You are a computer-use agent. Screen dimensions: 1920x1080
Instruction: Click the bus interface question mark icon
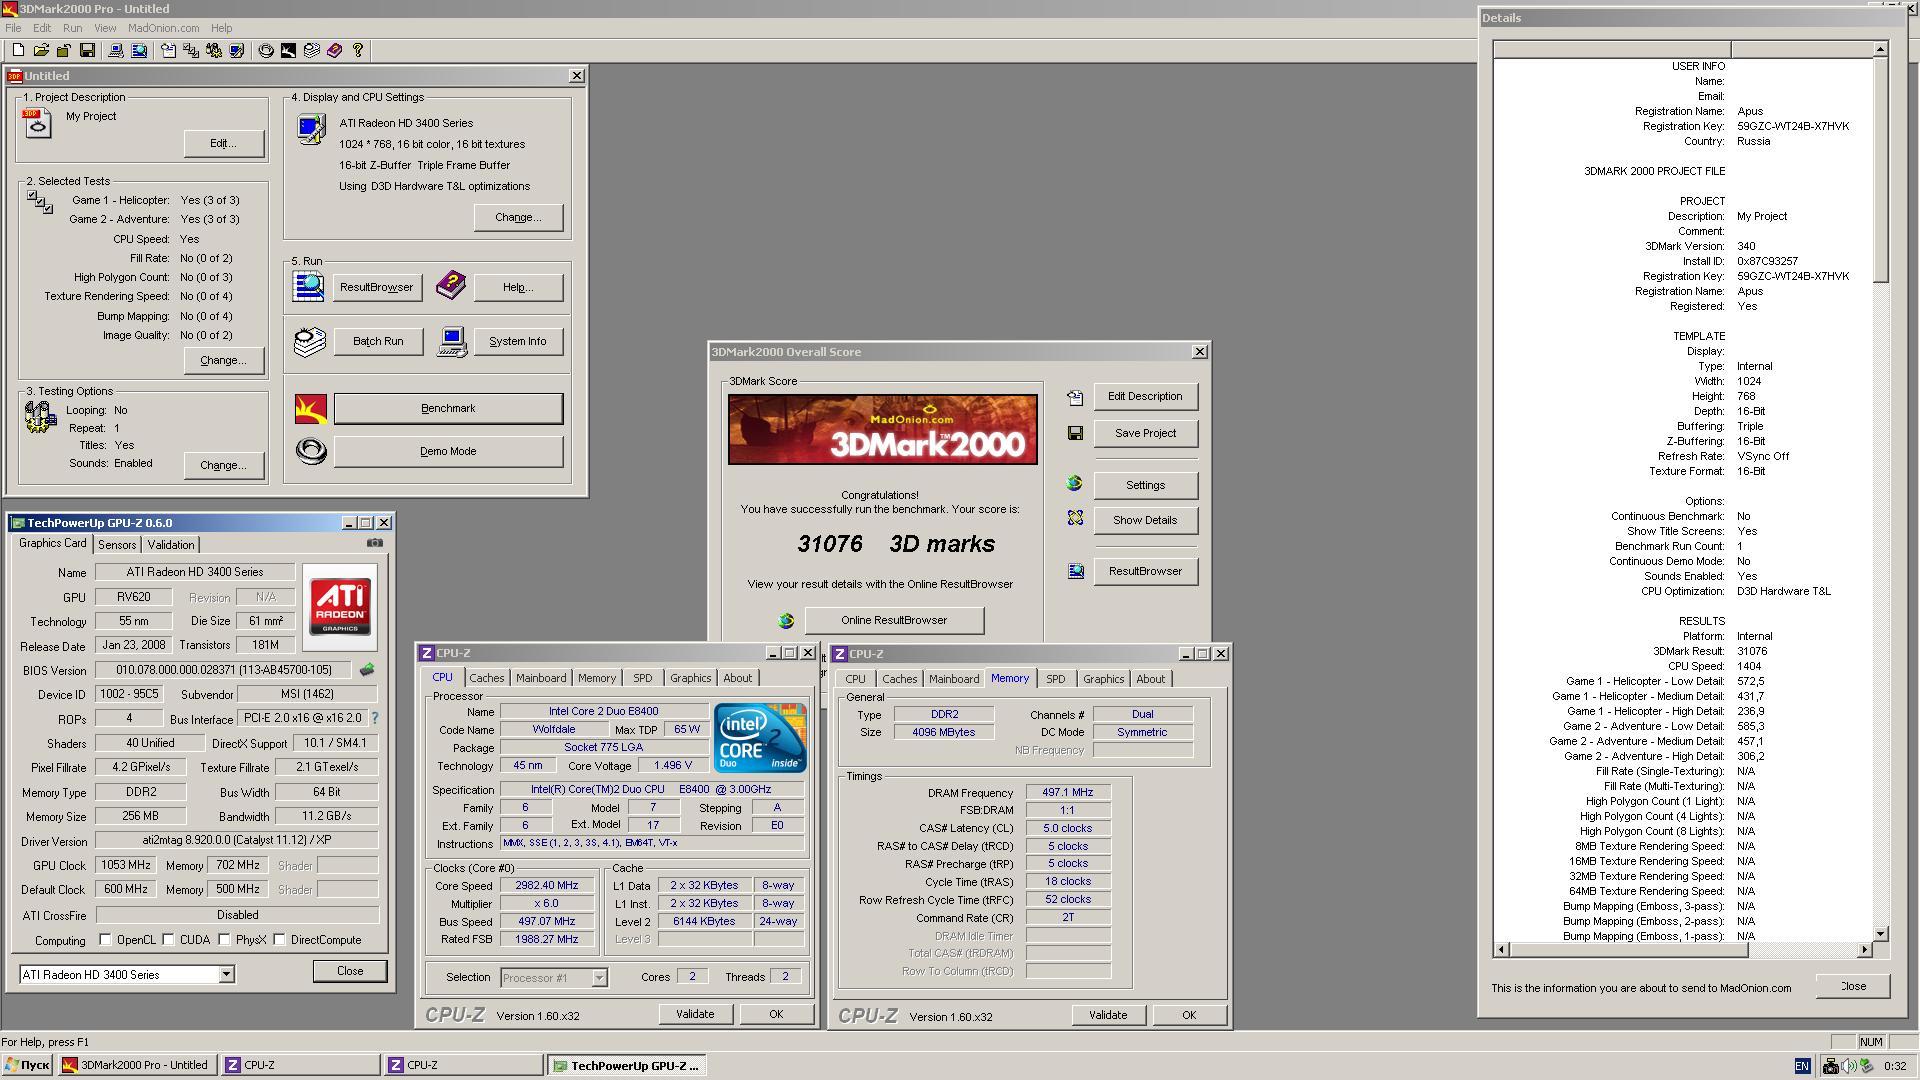click(375, 718)
